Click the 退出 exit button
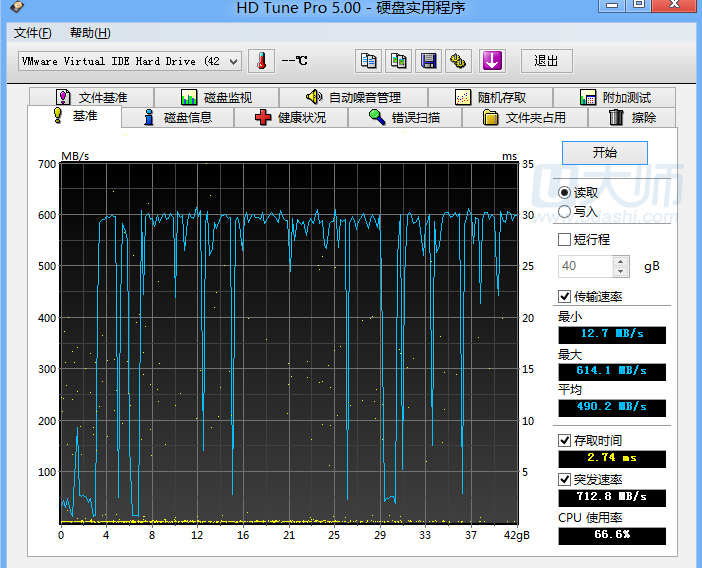Screen dimensions: 702x568 (x=546, y=61)
